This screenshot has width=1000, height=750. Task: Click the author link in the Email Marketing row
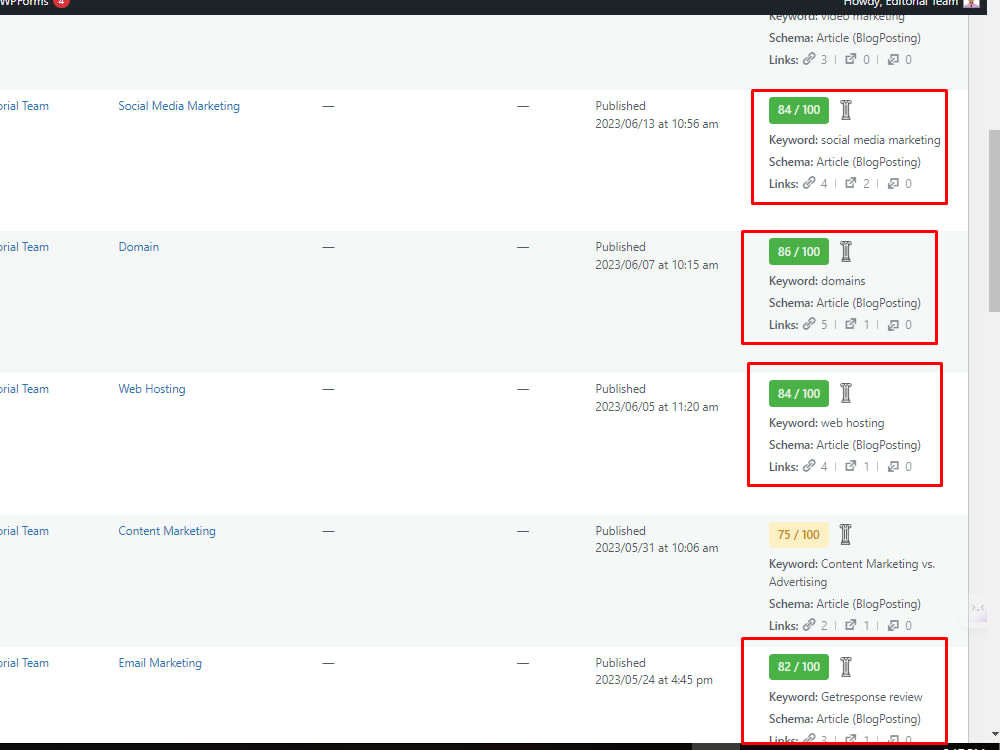tap(24, 663)
